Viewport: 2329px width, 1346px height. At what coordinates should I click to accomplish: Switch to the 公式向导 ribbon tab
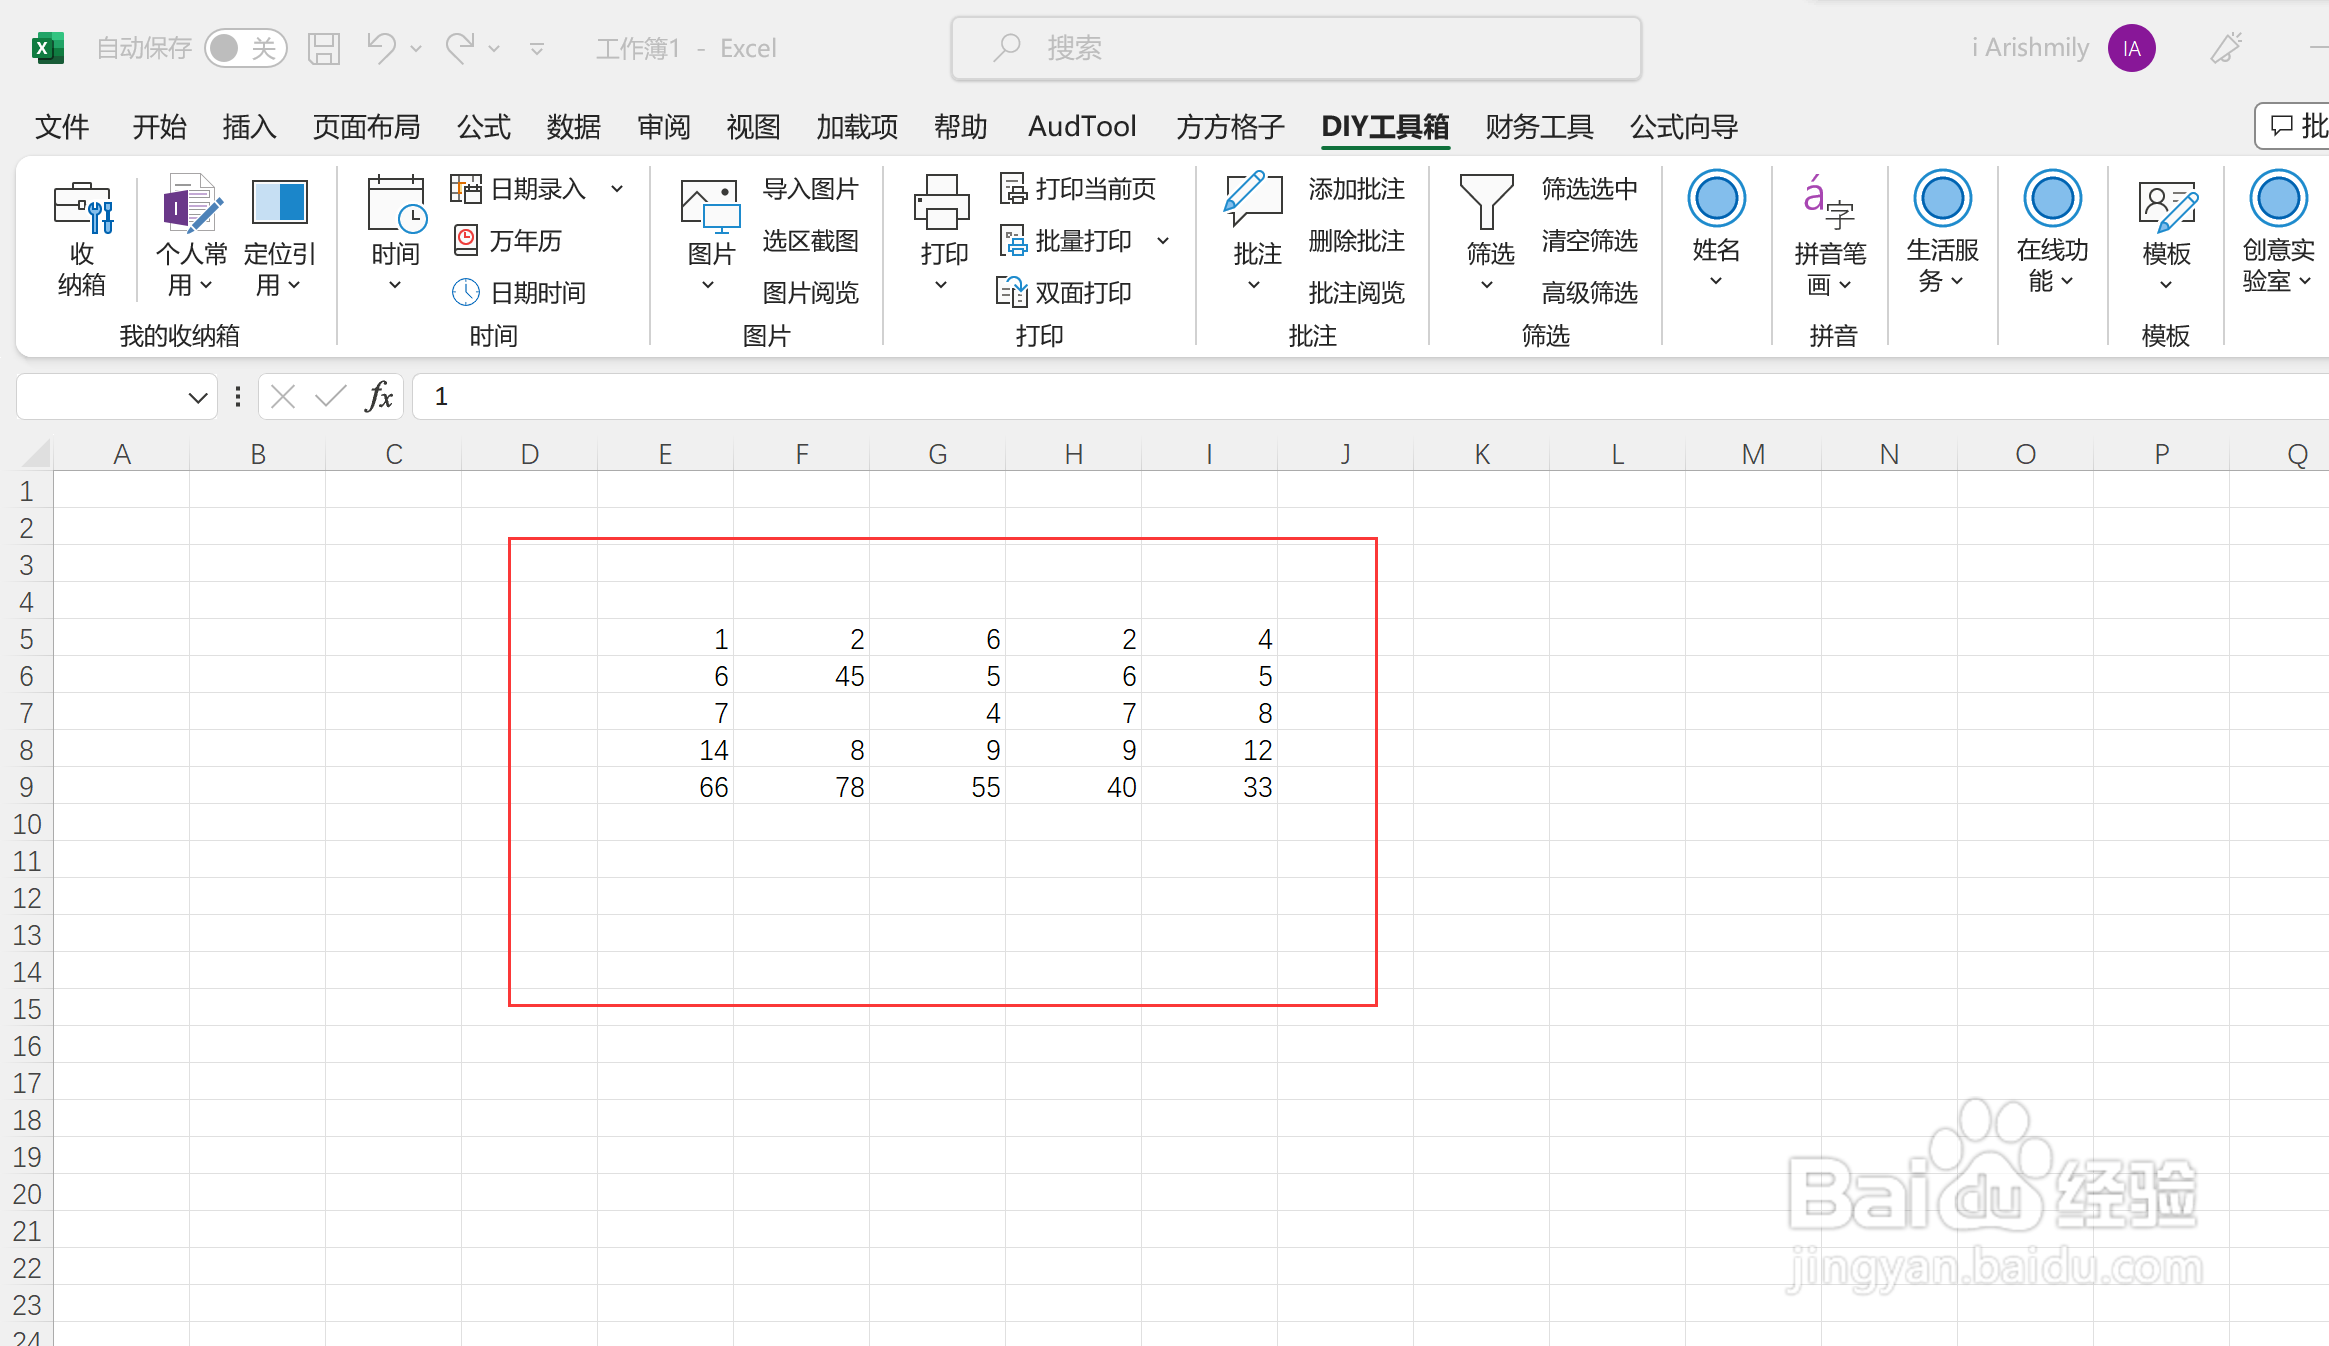(1683, 126)
